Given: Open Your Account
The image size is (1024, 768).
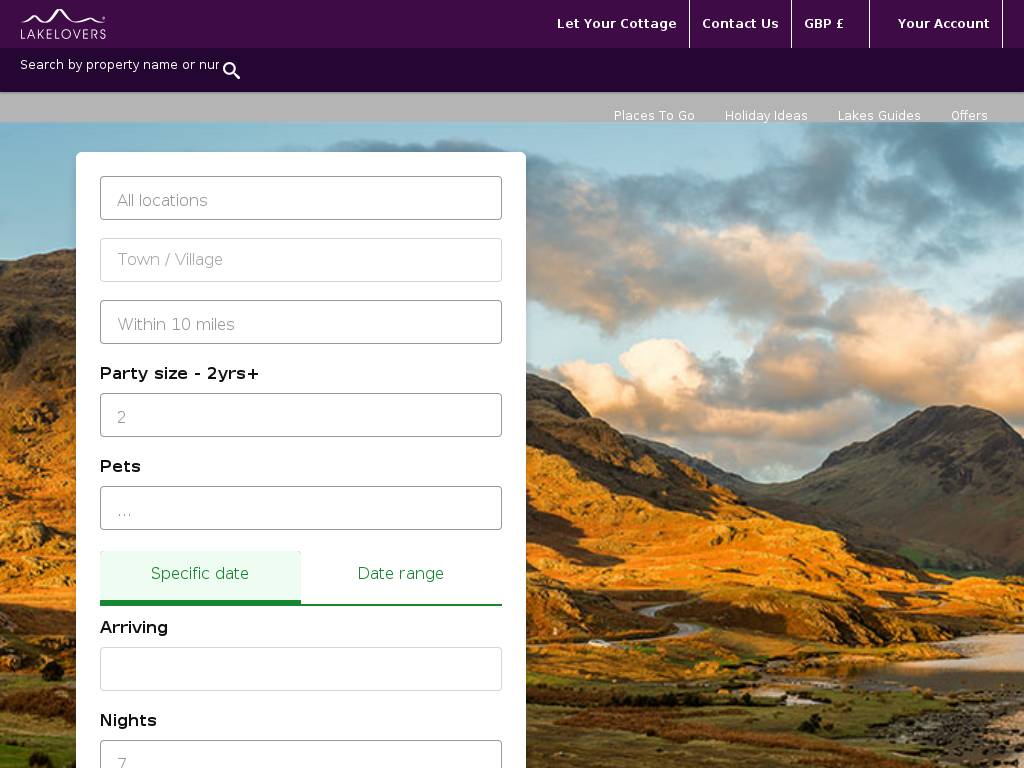Looking at the screenshot, I should click(x=943, y=24).
